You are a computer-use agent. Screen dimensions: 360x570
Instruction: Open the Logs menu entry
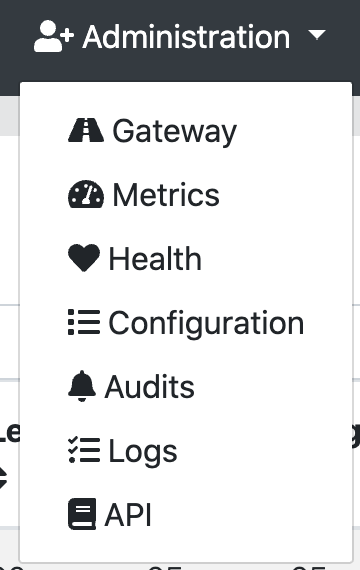point(186,450)
